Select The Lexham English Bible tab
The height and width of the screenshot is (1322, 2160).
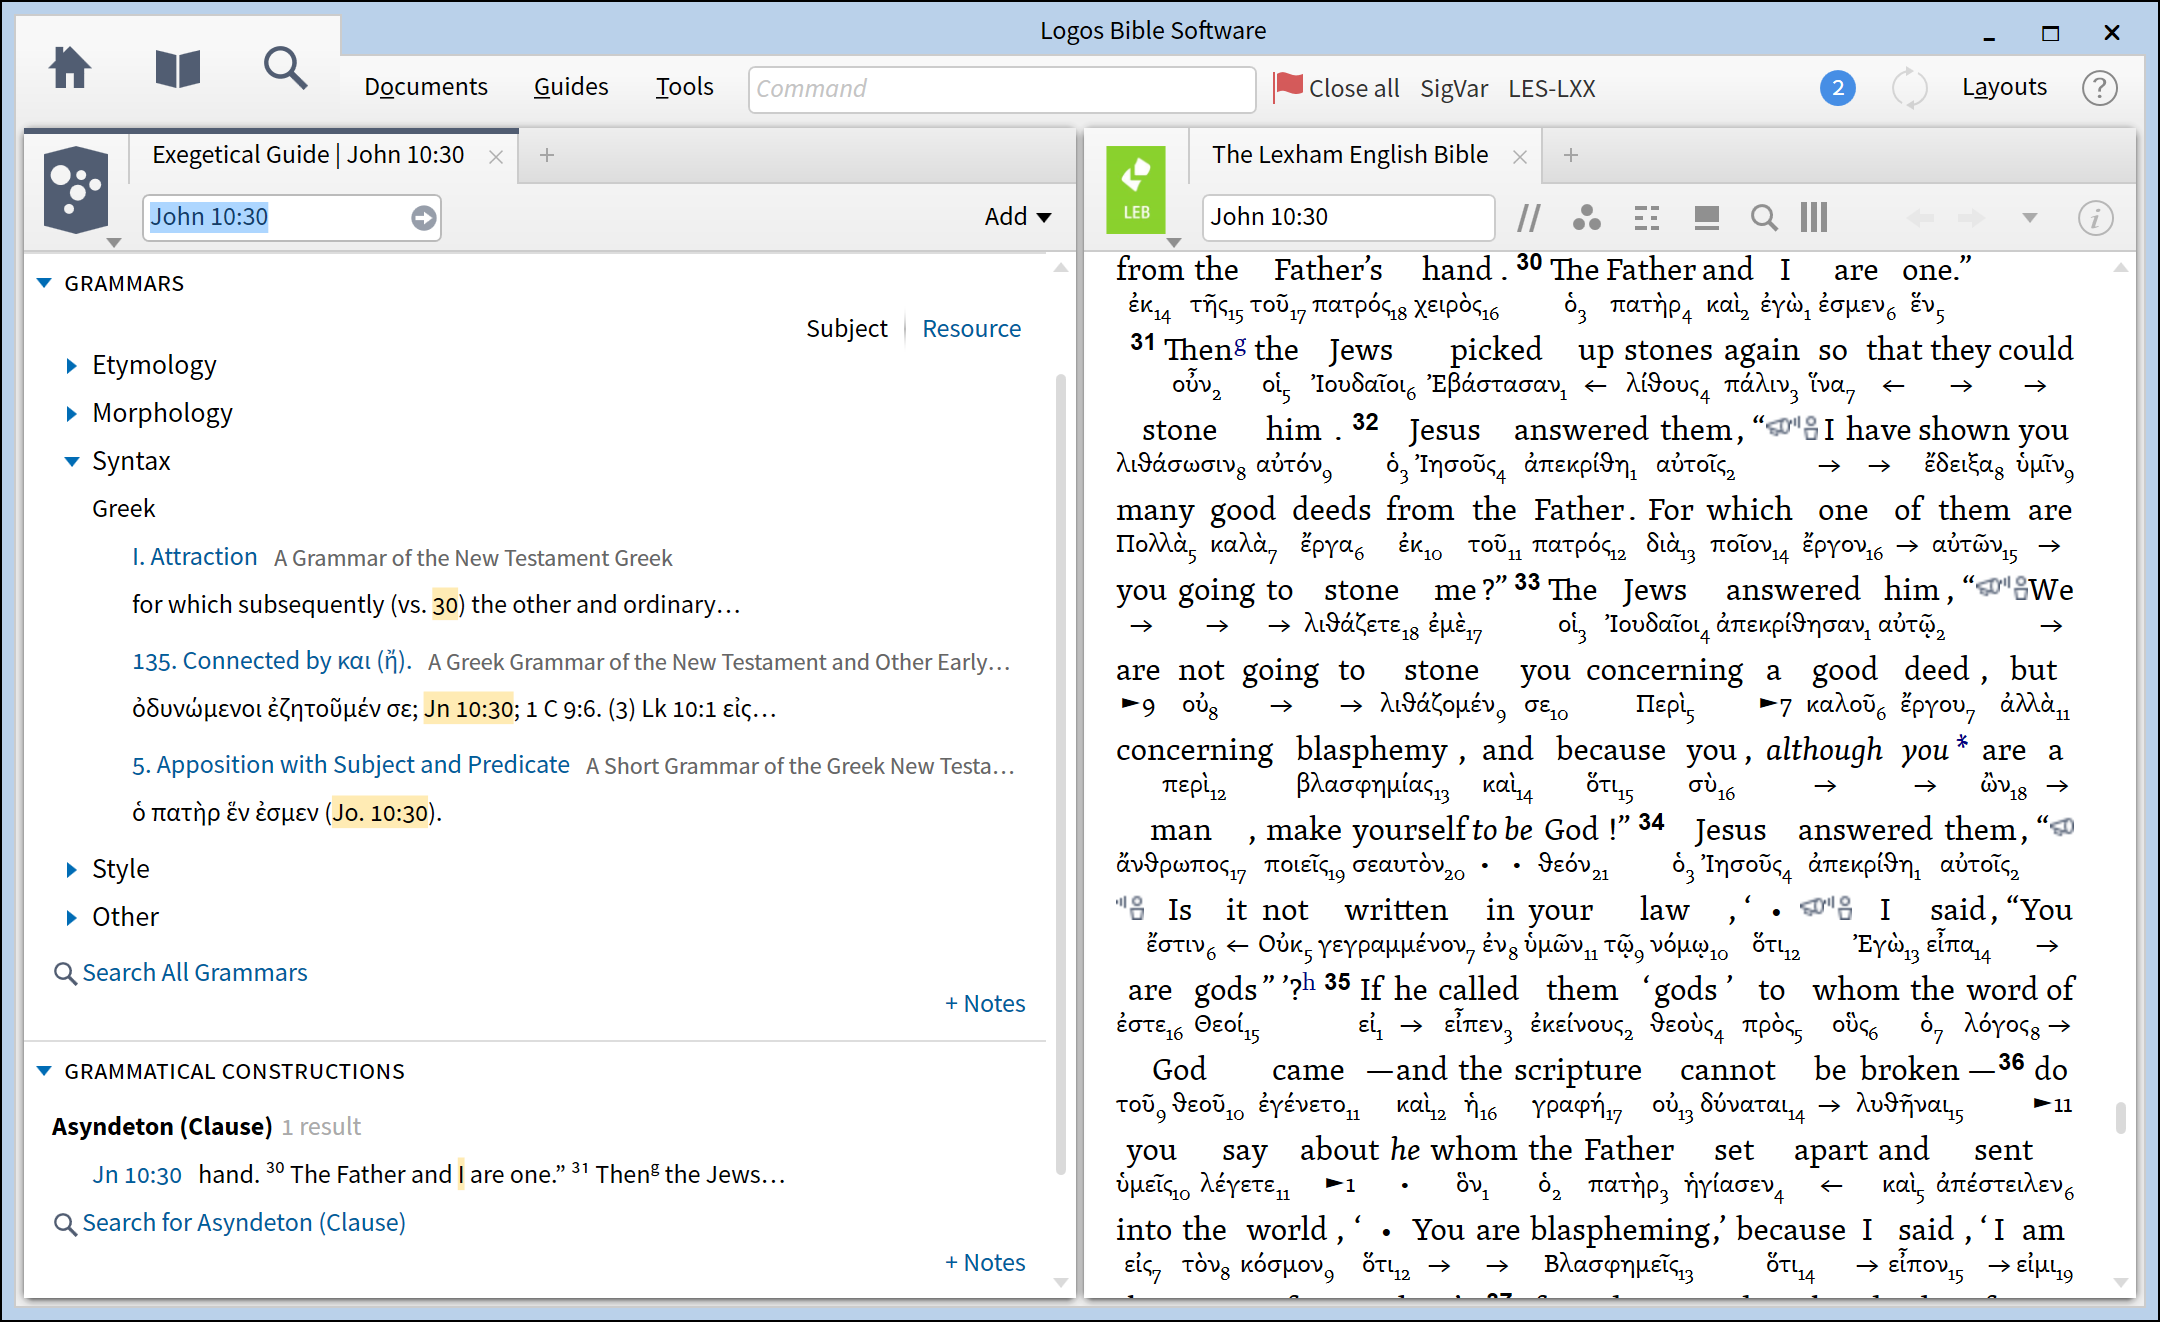(1349, 155)
